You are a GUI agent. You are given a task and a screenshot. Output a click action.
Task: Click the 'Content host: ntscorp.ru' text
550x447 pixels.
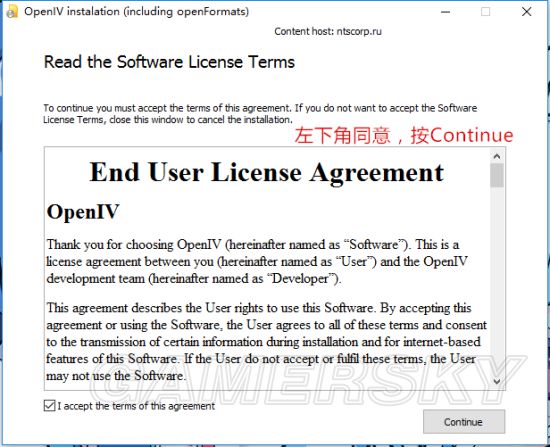328,32
